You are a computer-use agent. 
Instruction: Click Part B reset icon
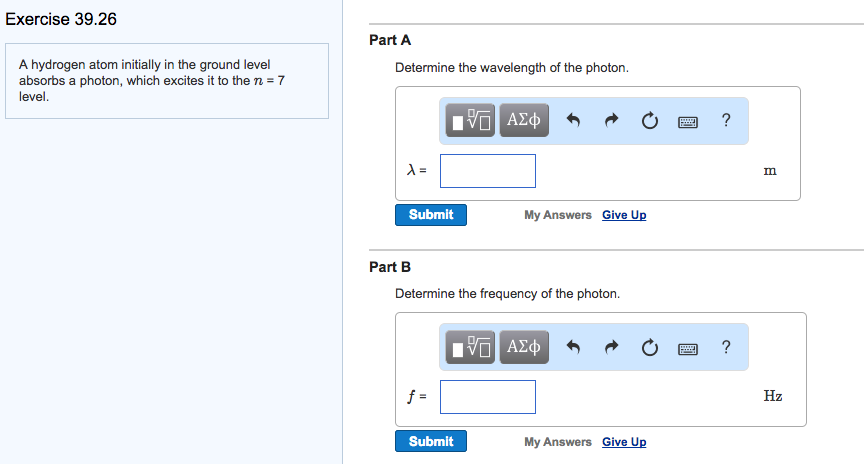click(x=649, y=348)
